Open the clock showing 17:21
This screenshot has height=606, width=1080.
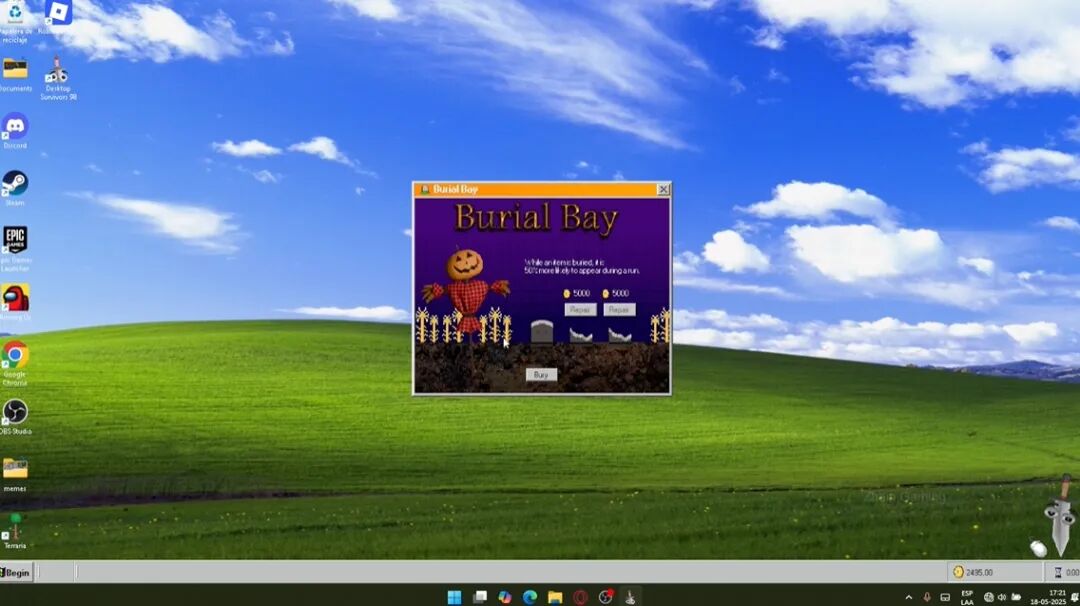click(x=1050, y=597)
